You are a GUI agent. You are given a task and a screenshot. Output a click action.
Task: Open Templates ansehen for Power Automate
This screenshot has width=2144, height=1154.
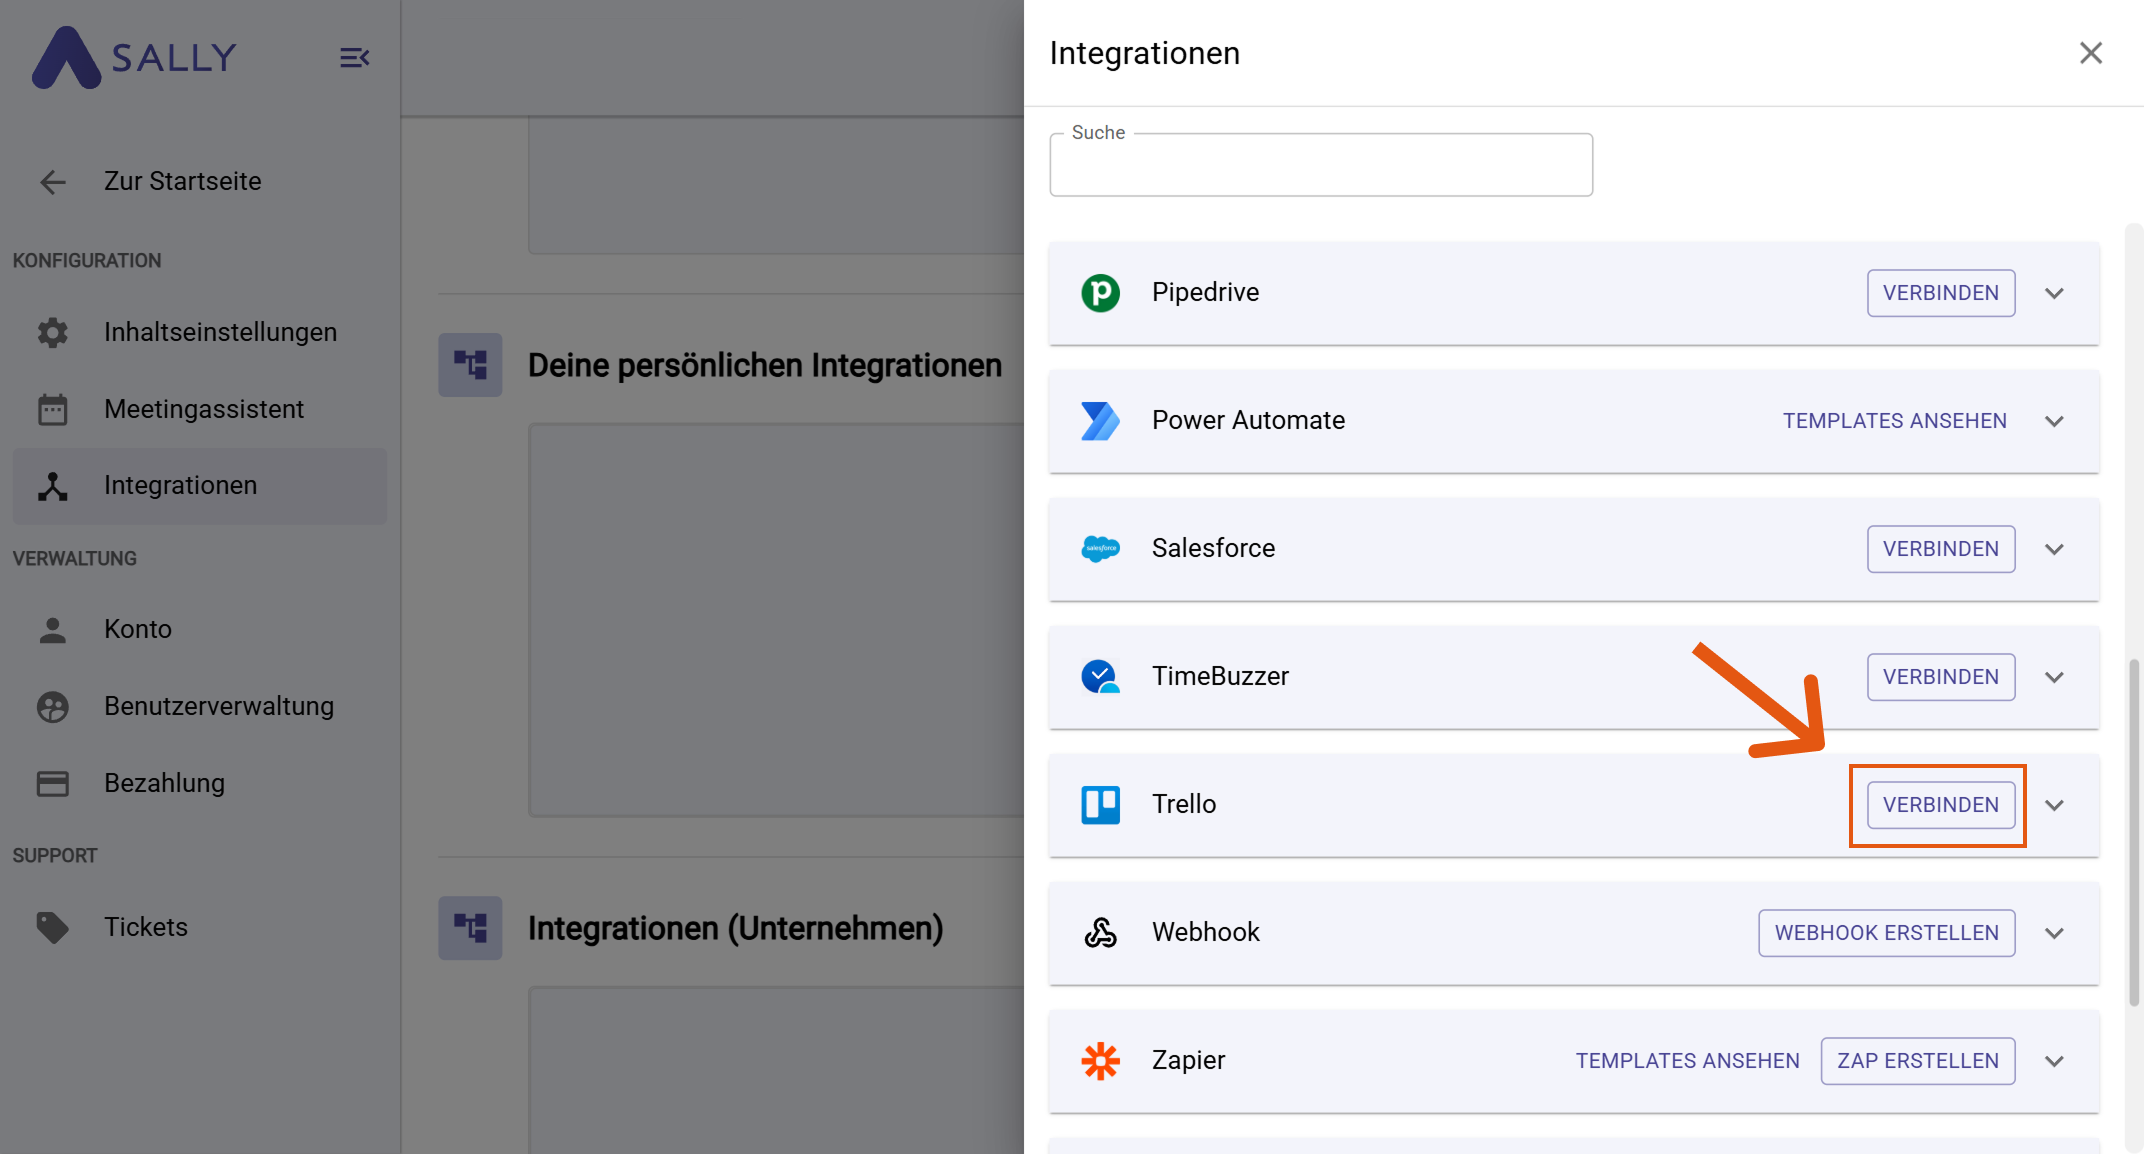[x=1894, y=421]
